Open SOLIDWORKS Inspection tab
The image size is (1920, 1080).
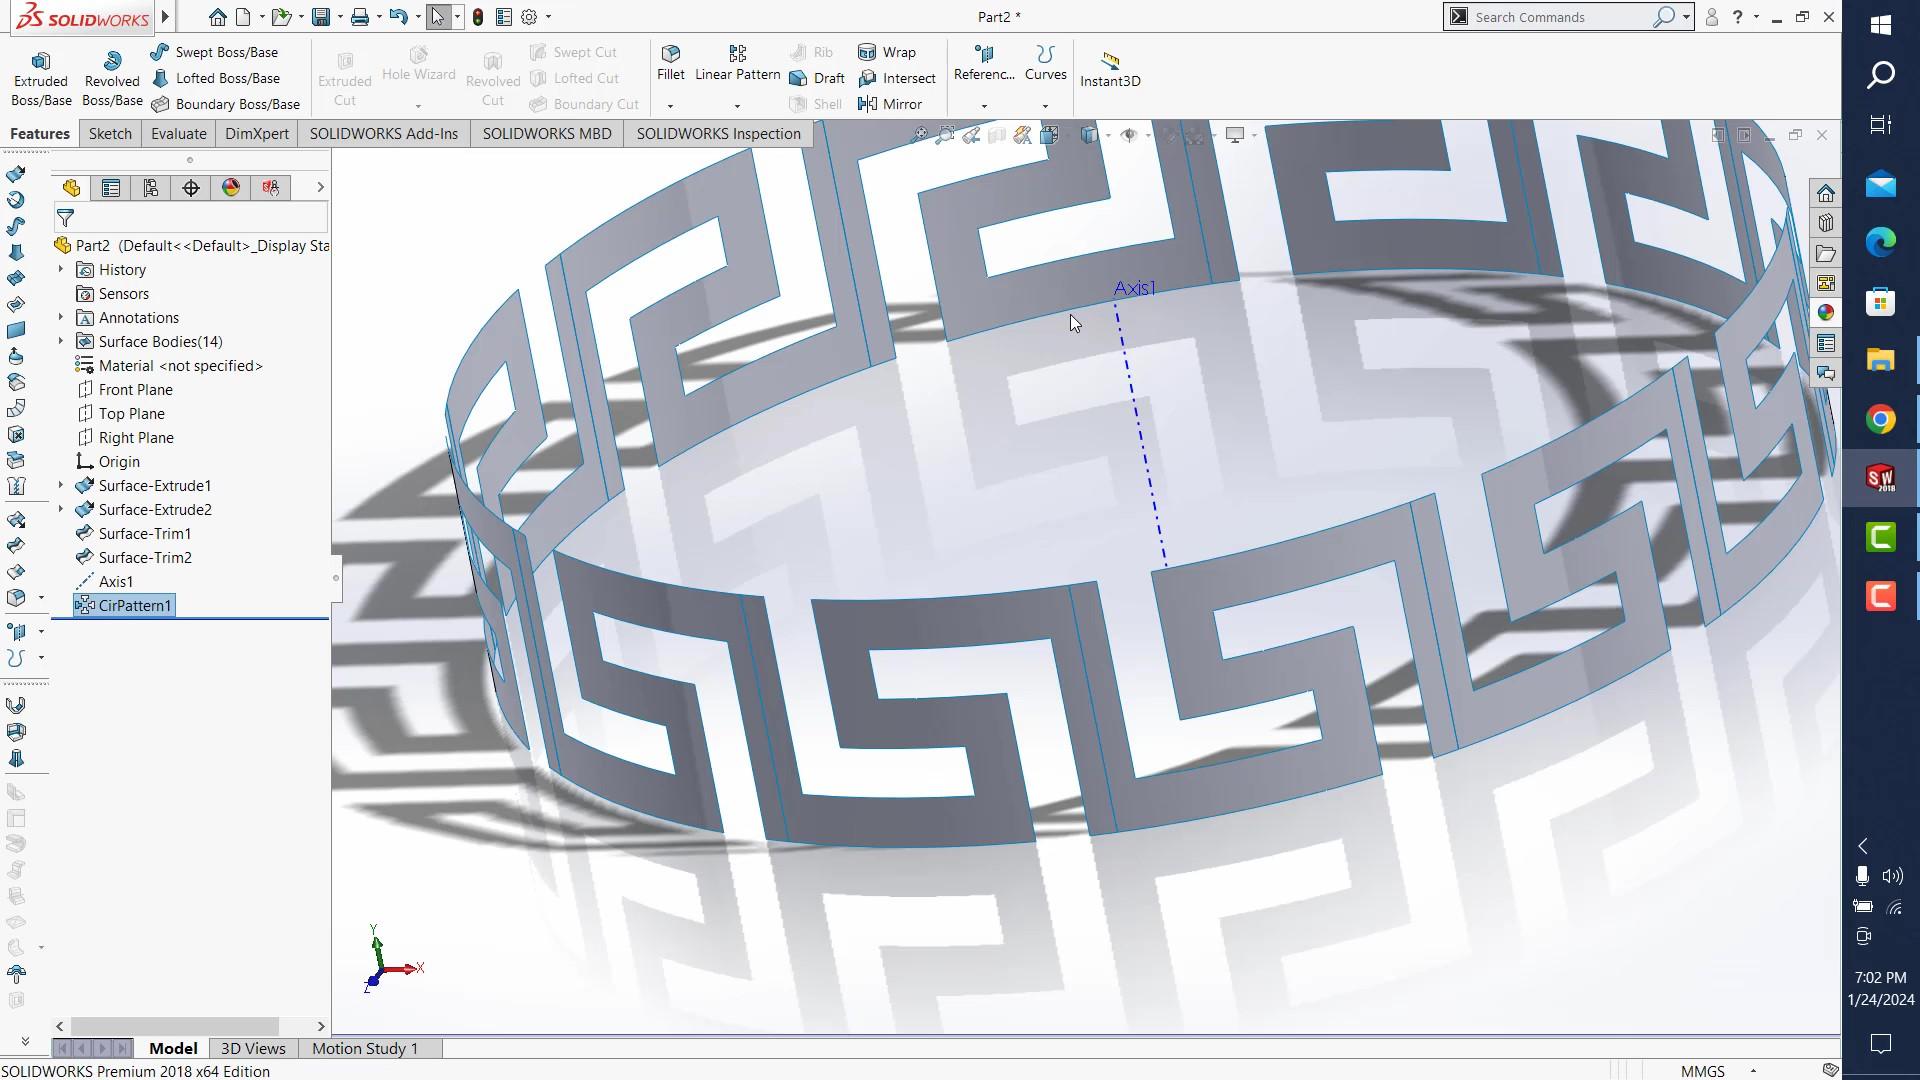pos(719,134)
